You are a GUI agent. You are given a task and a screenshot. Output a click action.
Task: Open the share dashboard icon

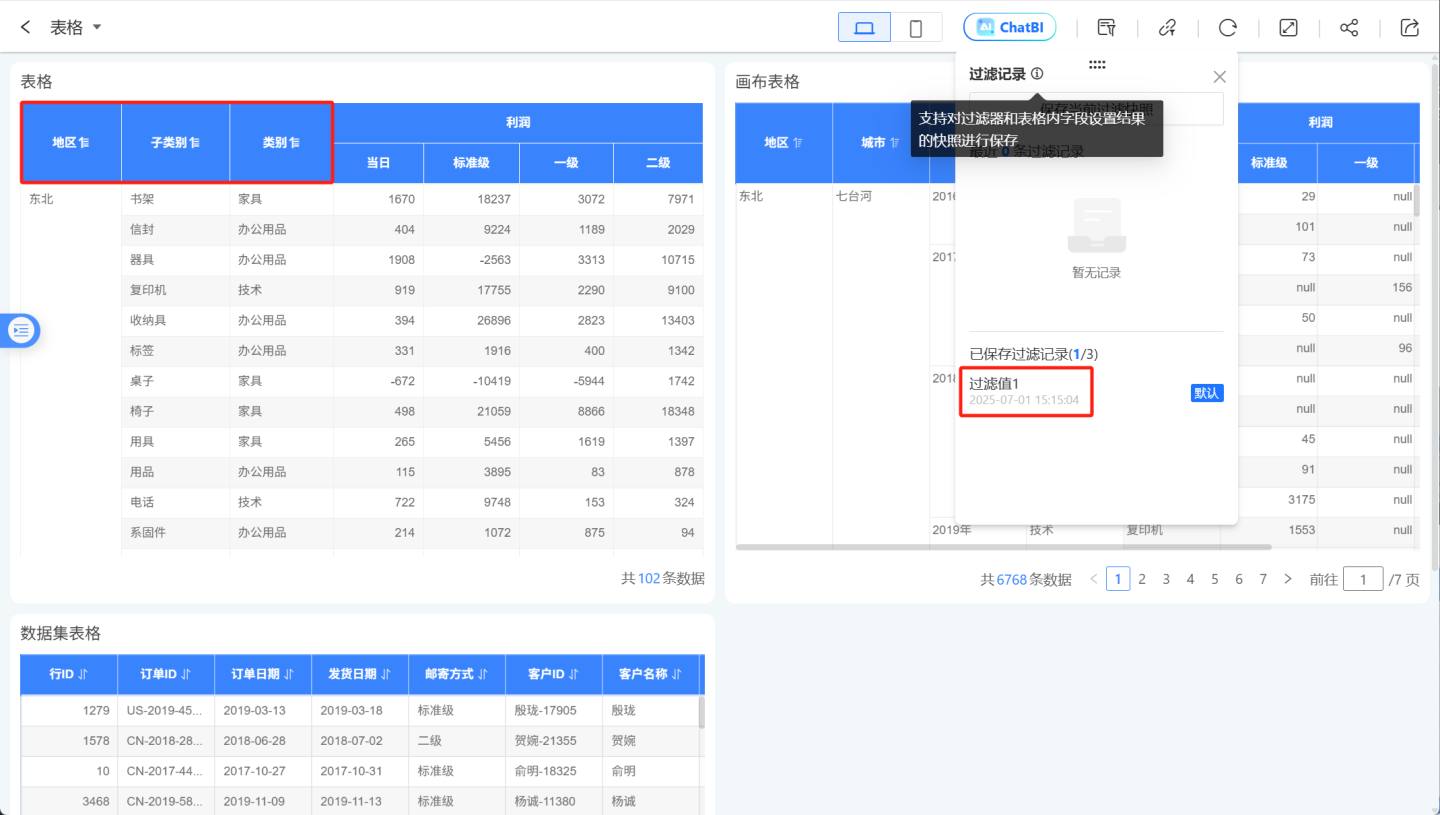pyautogui.click(x=1349, y=27)
